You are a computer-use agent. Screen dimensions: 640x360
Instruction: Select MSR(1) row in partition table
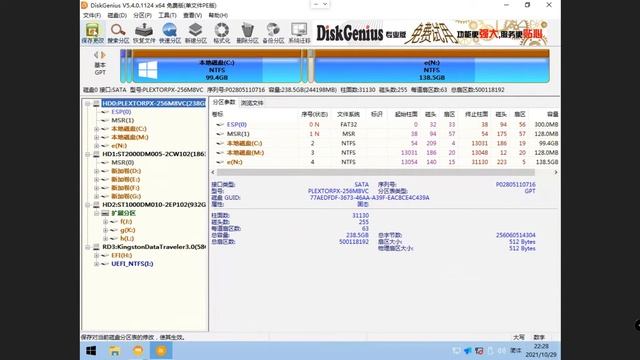click(x=384, y=134)
